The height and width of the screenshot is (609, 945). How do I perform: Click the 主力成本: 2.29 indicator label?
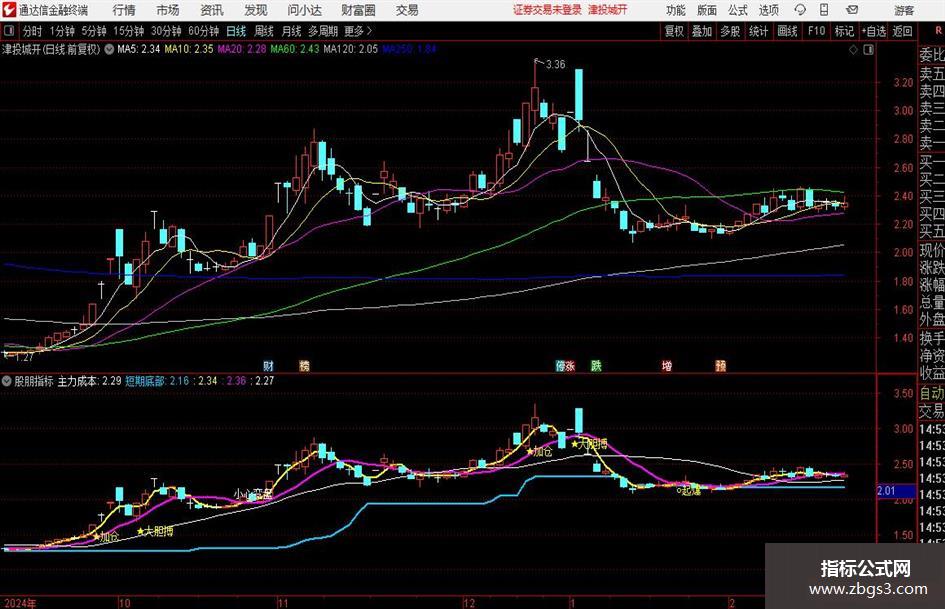click(x=89, y=381)
